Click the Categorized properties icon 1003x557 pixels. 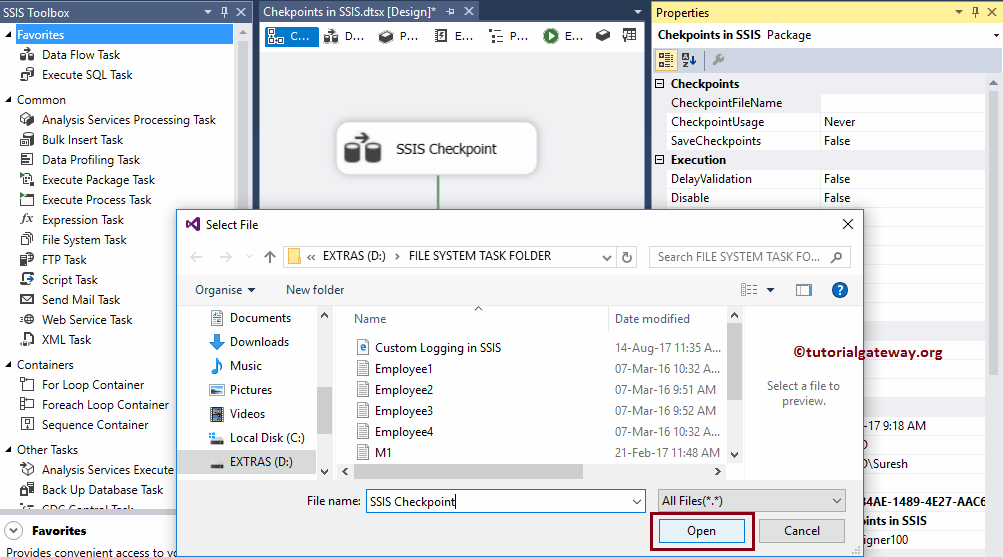click(x=667, y=60)
